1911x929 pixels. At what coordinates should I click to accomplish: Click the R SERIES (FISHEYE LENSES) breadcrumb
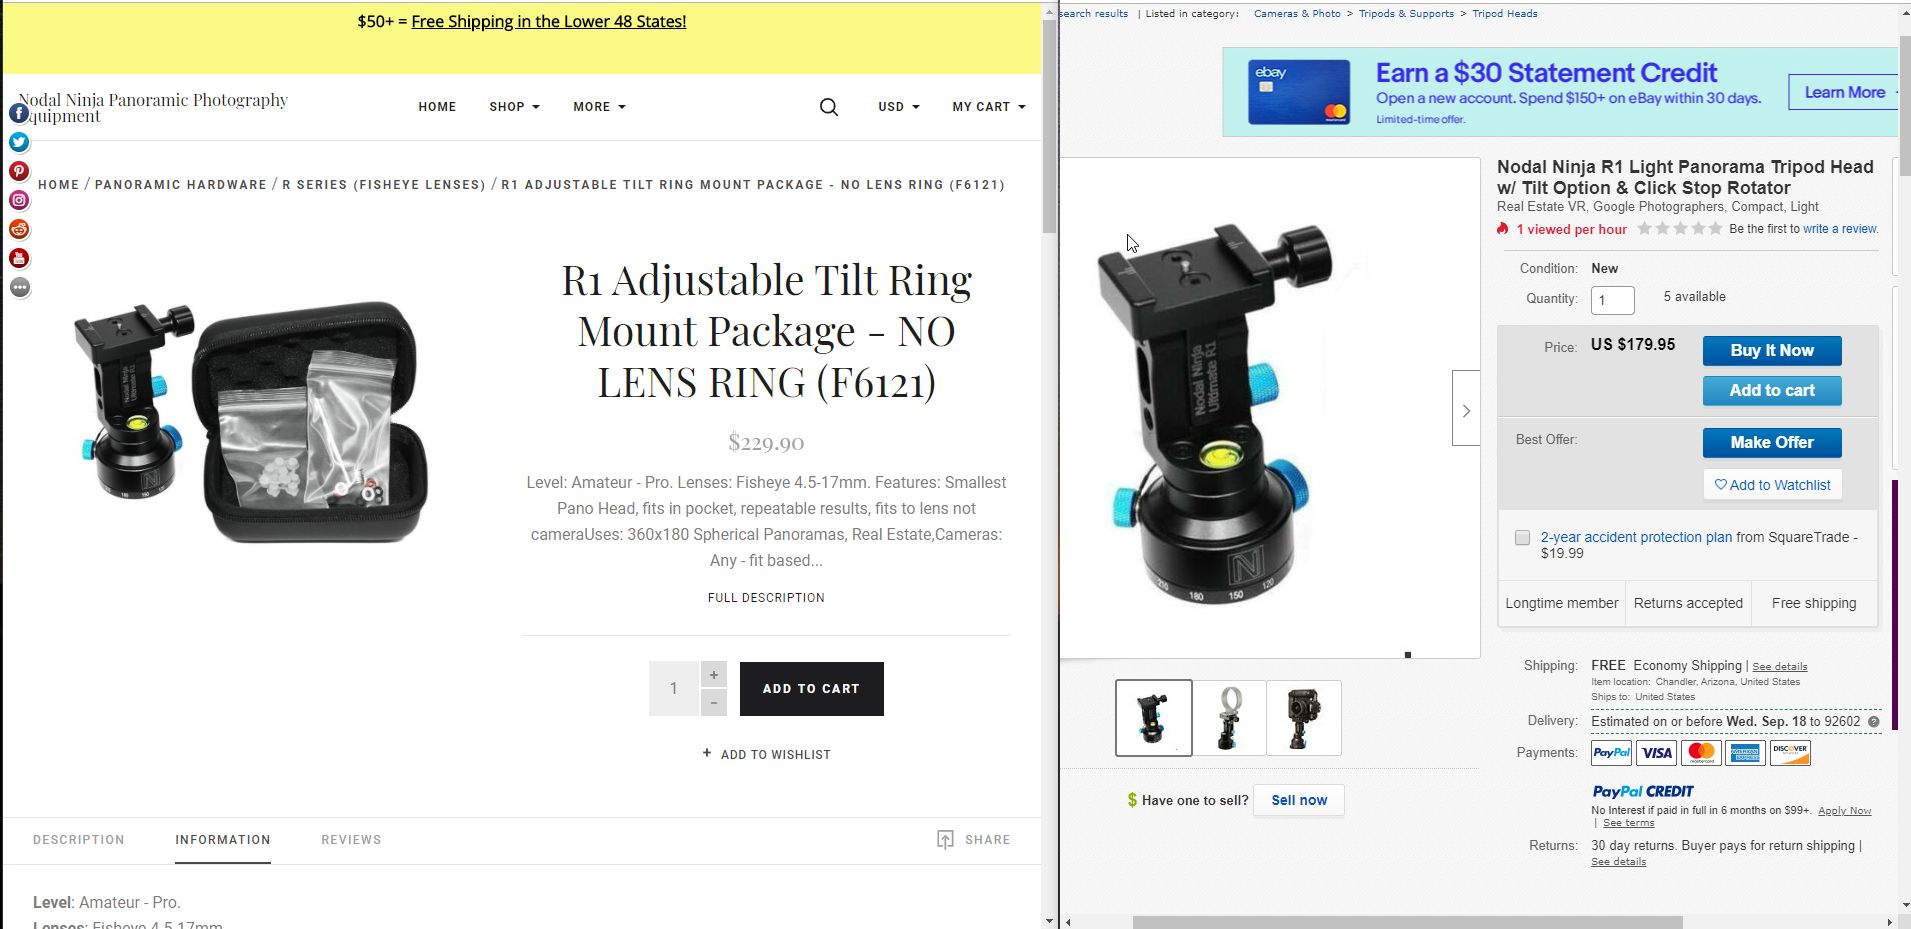pyautogui.click(x=384, y=185)
